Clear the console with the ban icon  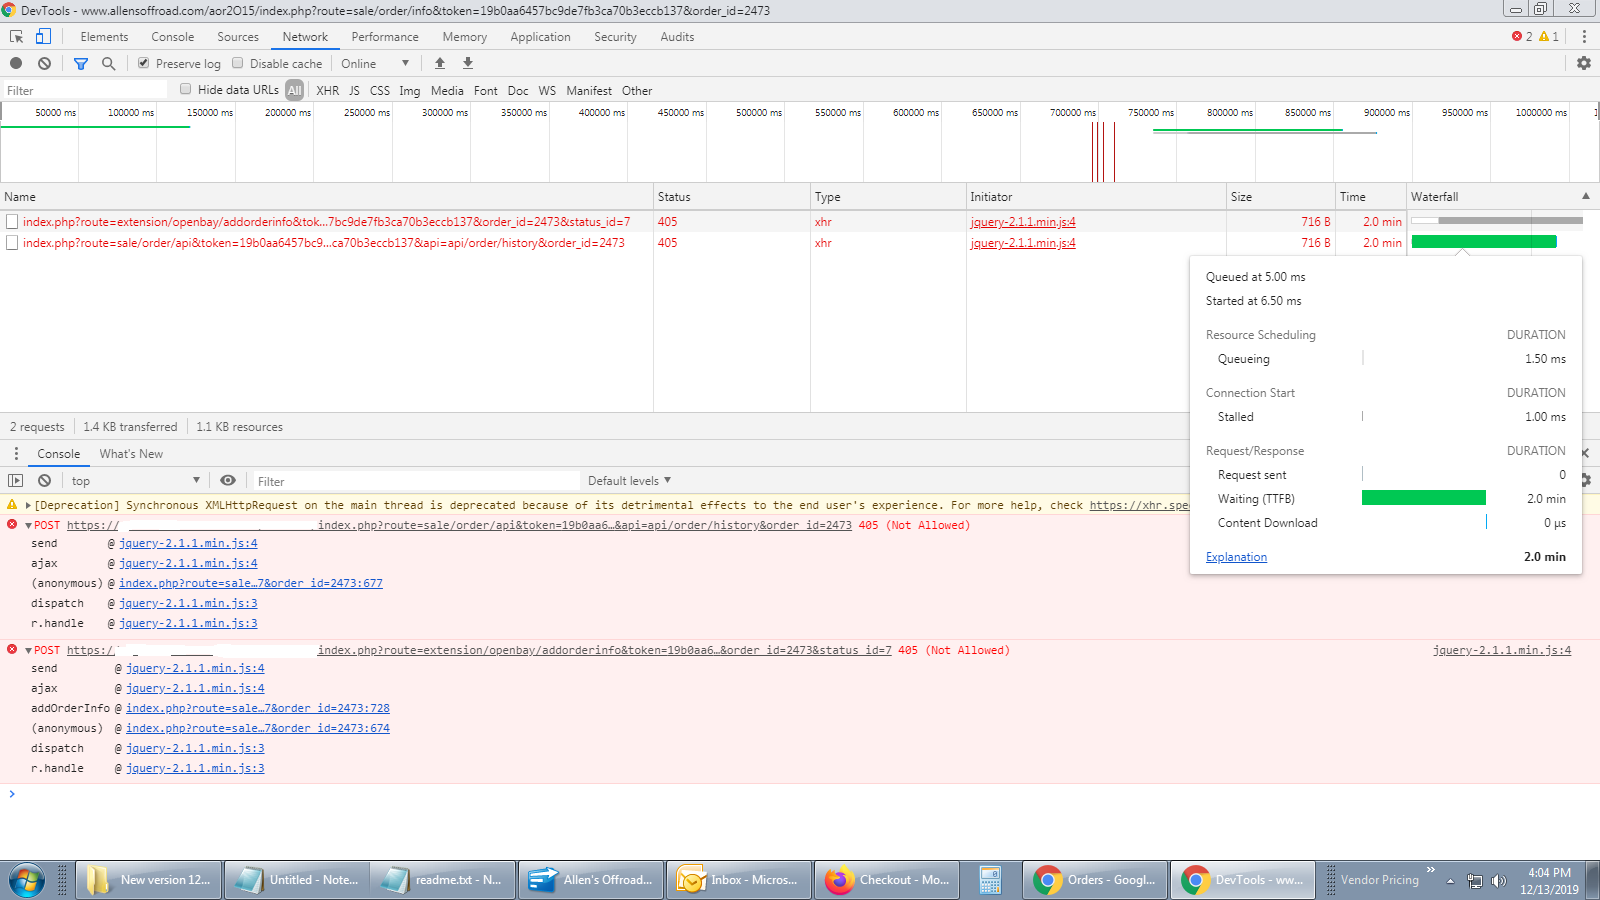44,480
